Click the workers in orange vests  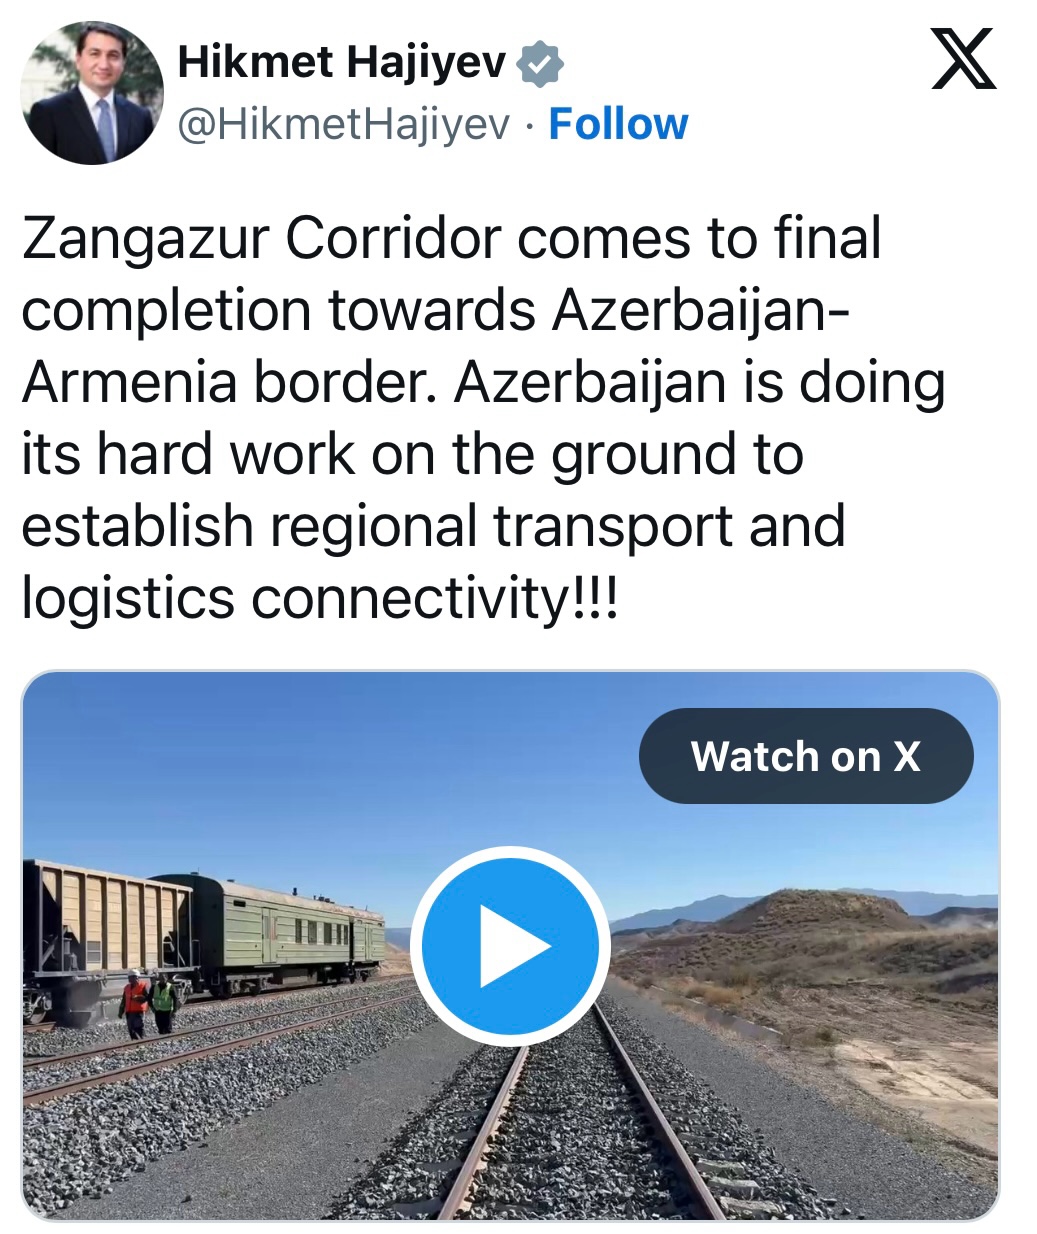coord(148,1002)
